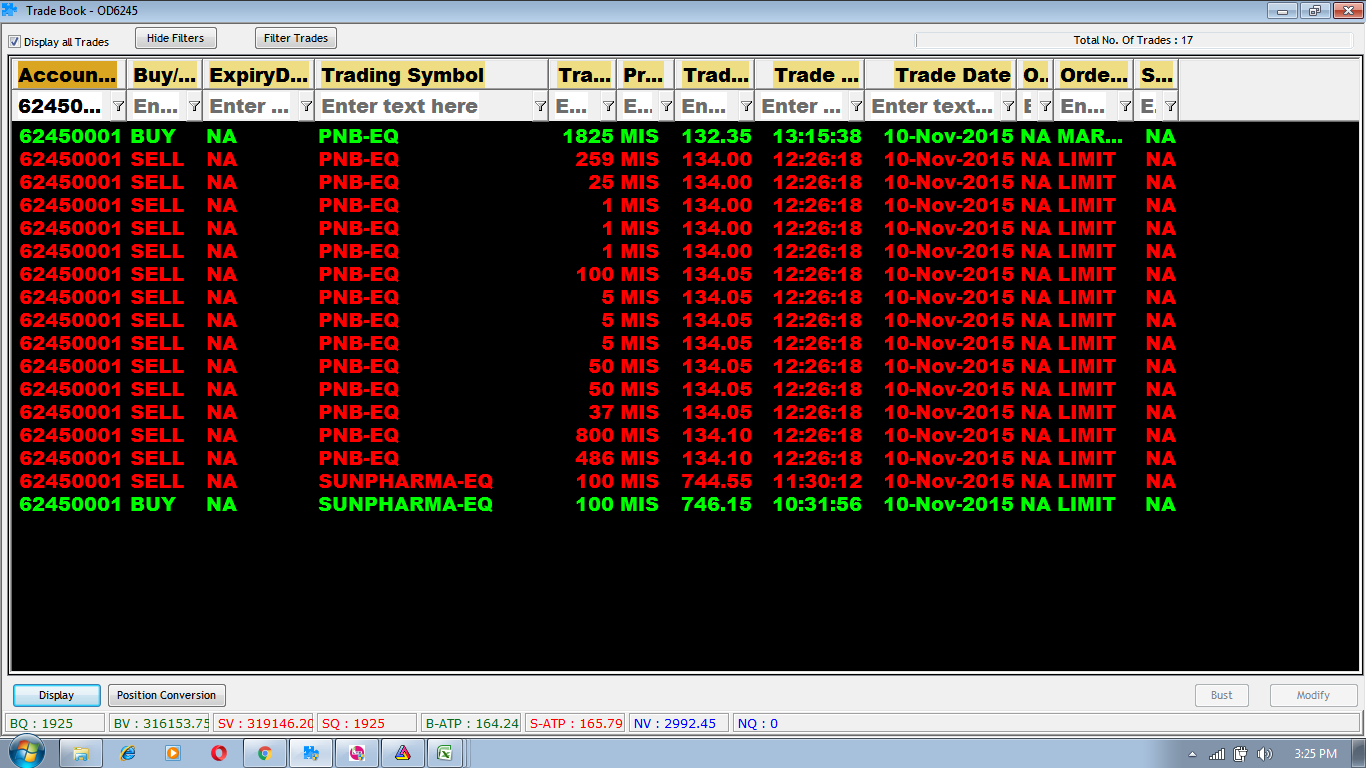Click the filter funnel in Trade Date column
Image resolution: width=1366 pixels, height=768 pixels.
click(1008, 106)
